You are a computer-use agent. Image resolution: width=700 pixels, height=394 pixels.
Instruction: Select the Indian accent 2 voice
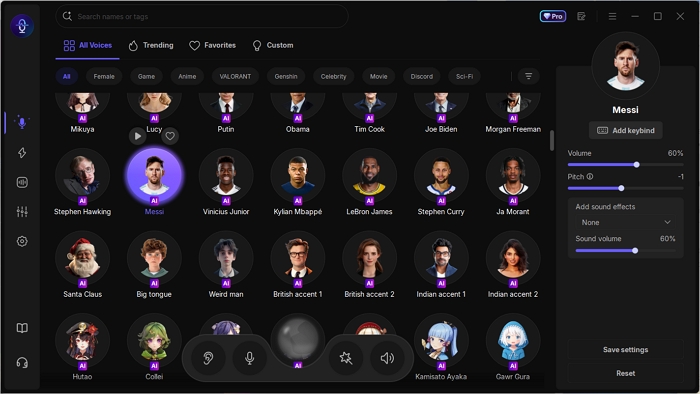pyautogui.click(x=513, y=265)
